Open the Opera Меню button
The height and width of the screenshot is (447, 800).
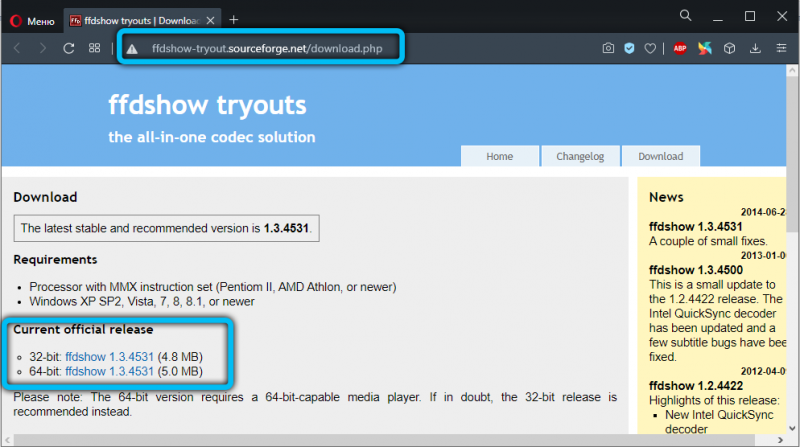(32, 21)
